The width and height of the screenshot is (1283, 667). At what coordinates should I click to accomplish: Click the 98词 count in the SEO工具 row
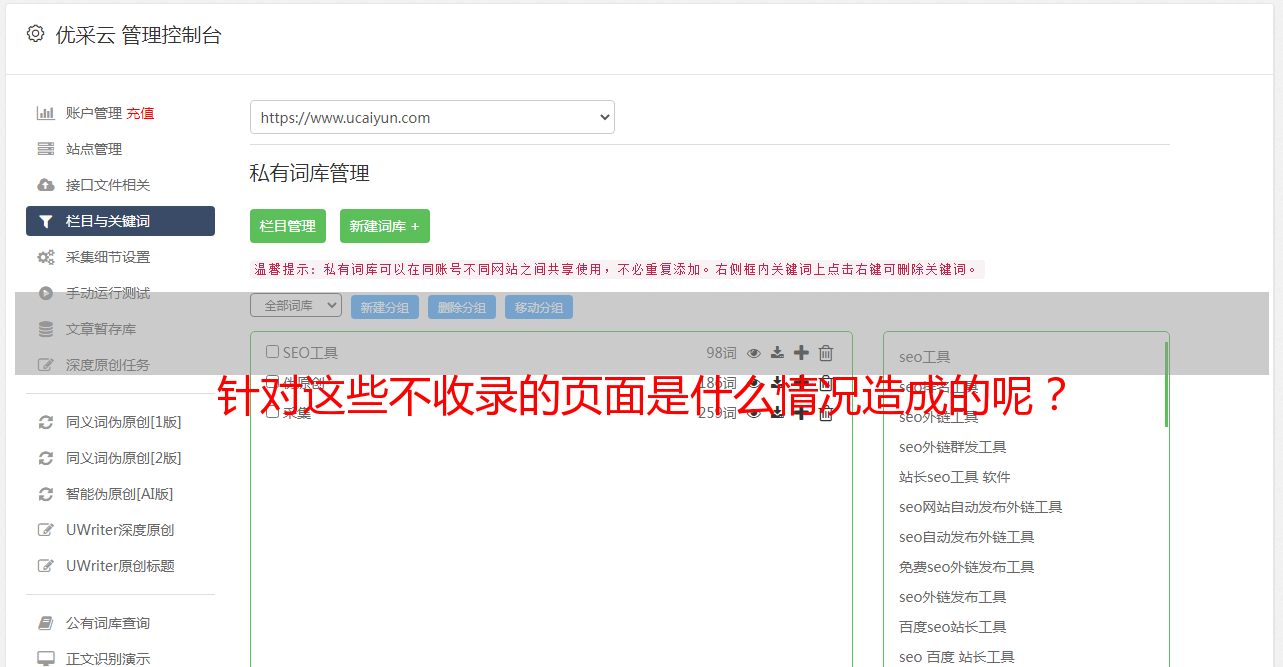[x=721, y=353]
